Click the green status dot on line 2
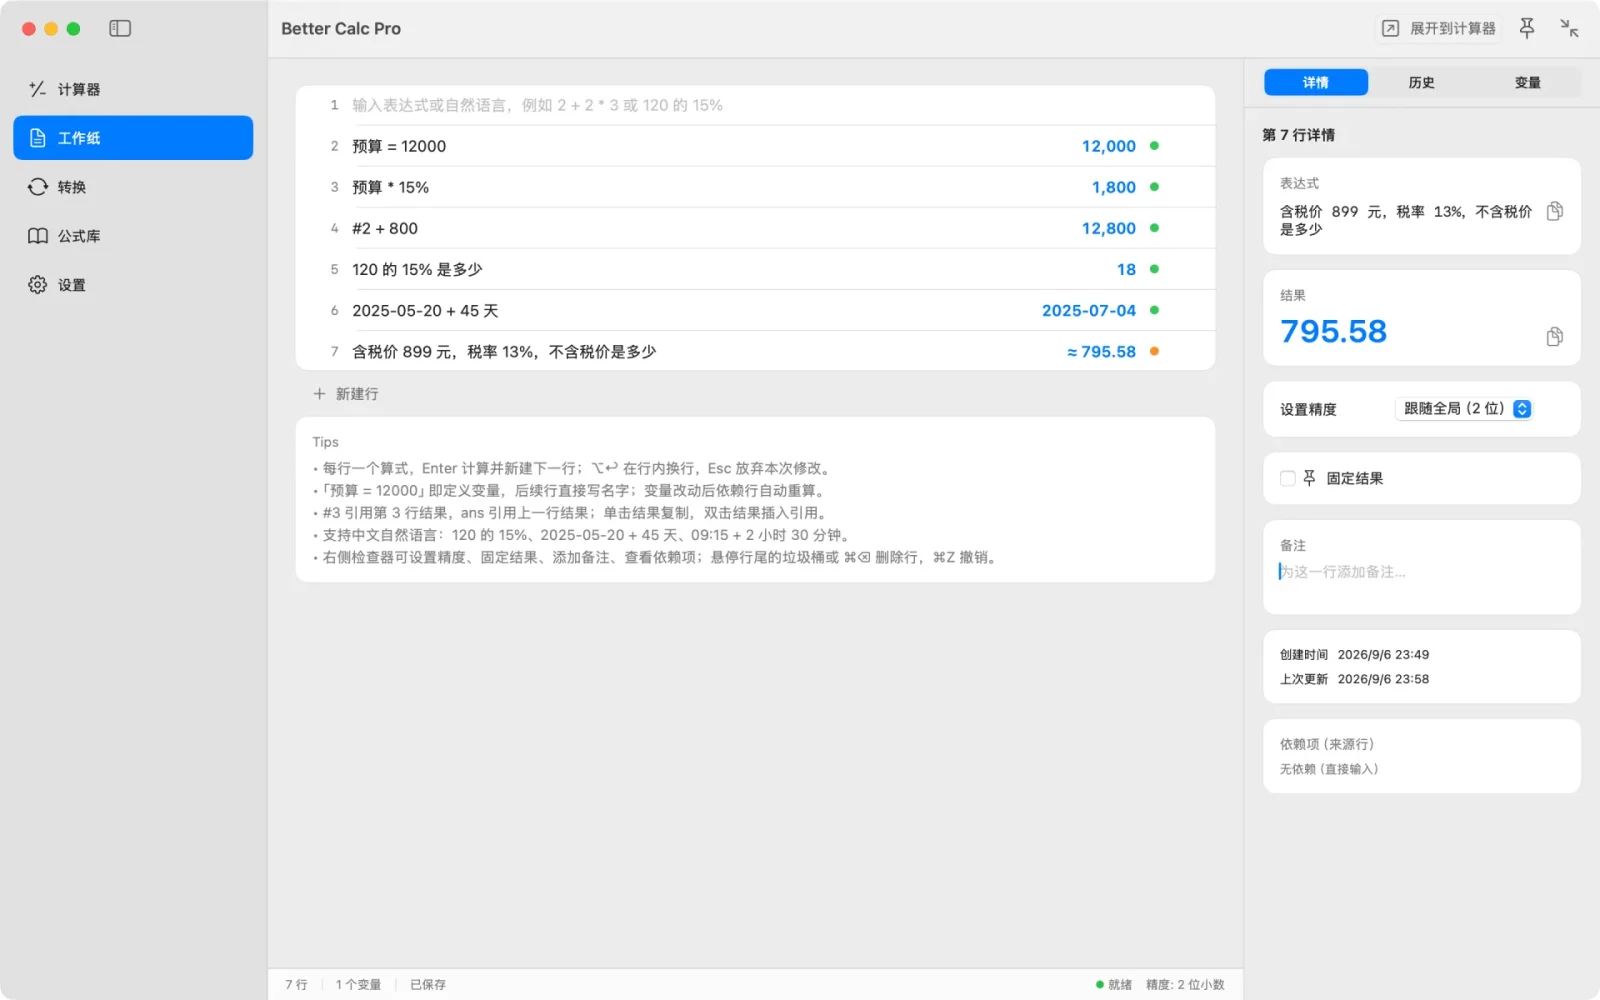 (x=1154, y=146)
